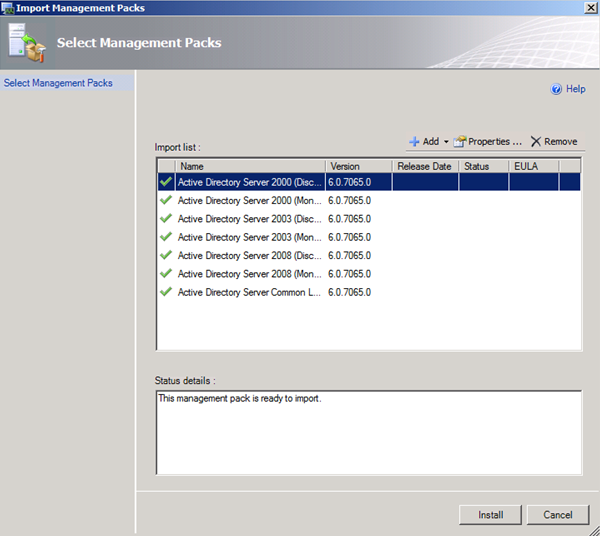Click green check icon for Server Common L...
This screenshot has width=600, height=536.
(x=166, y=292)
